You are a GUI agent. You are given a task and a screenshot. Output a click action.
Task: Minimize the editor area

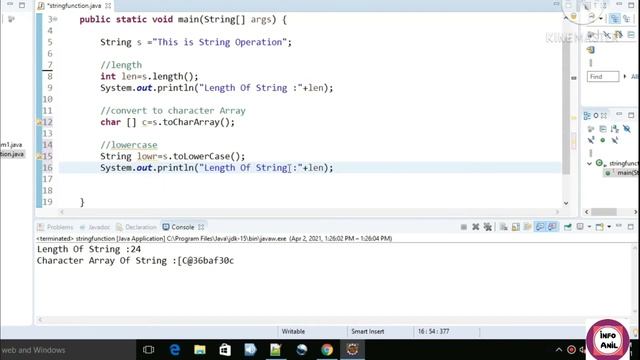click(556, 4)
